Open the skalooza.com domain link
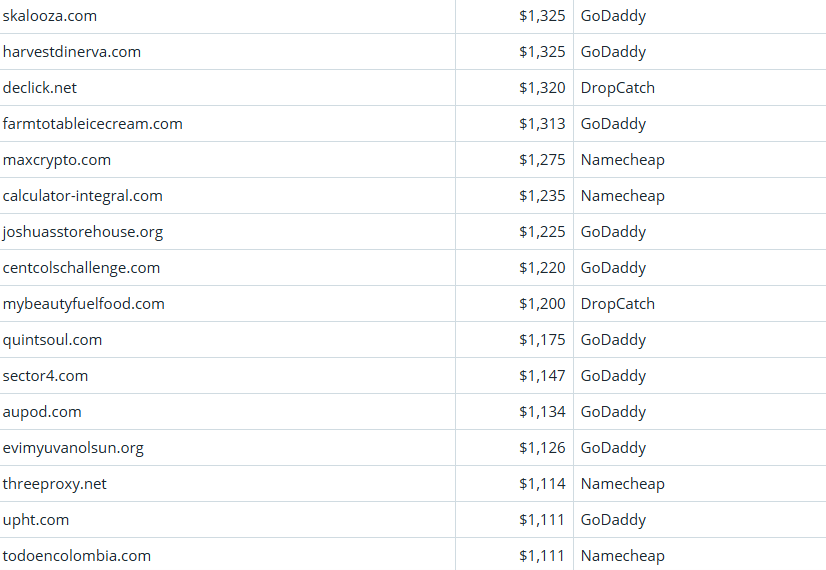Image resolution: width=826 pixels, height=570 pixels. pos(50,16)
